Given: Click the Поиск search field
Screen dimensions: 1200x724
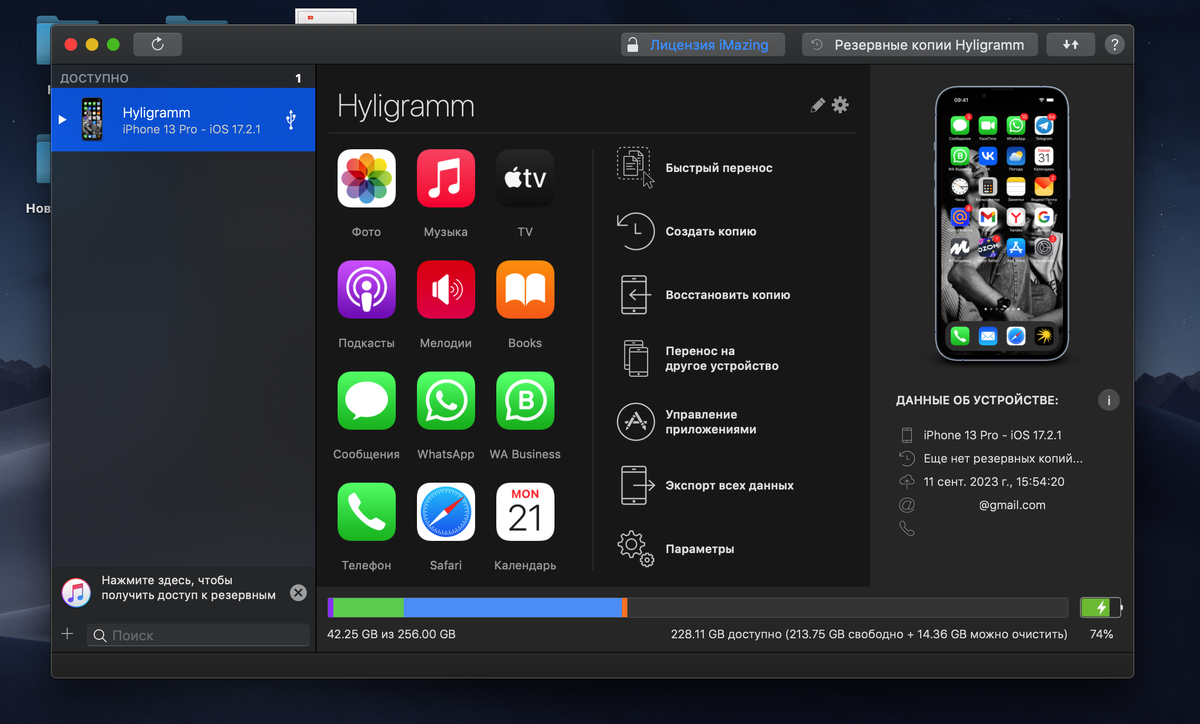Looking at the screenshot, I should pyautogui.click(x=198, y=635).
